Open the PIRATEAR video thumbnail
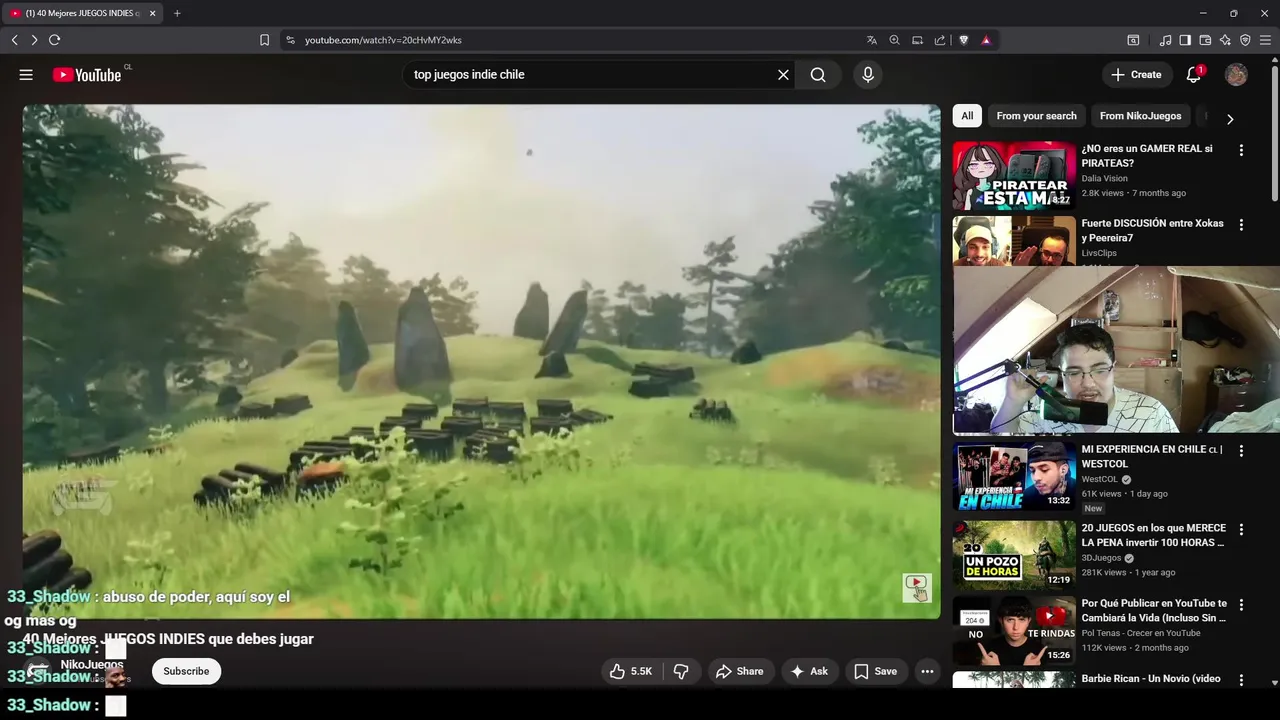 tap(1014, 175)
